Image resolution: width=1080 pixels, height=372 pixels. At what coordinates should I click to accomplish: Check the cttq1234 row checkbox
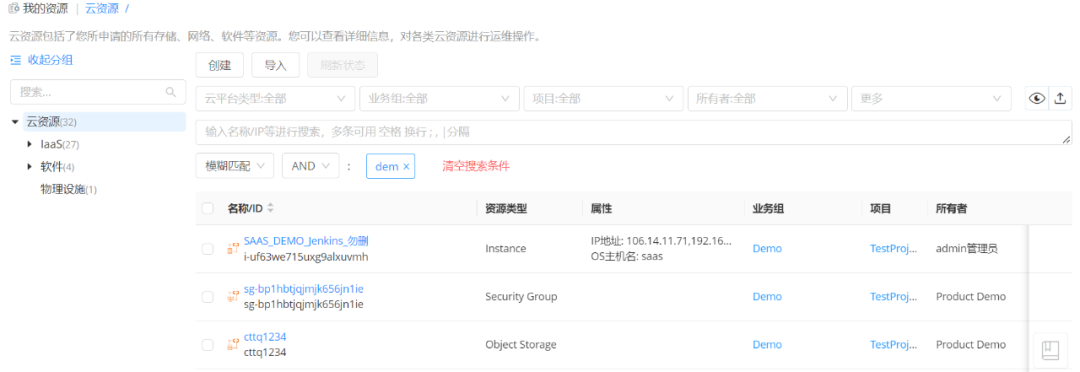click(208, 344)
